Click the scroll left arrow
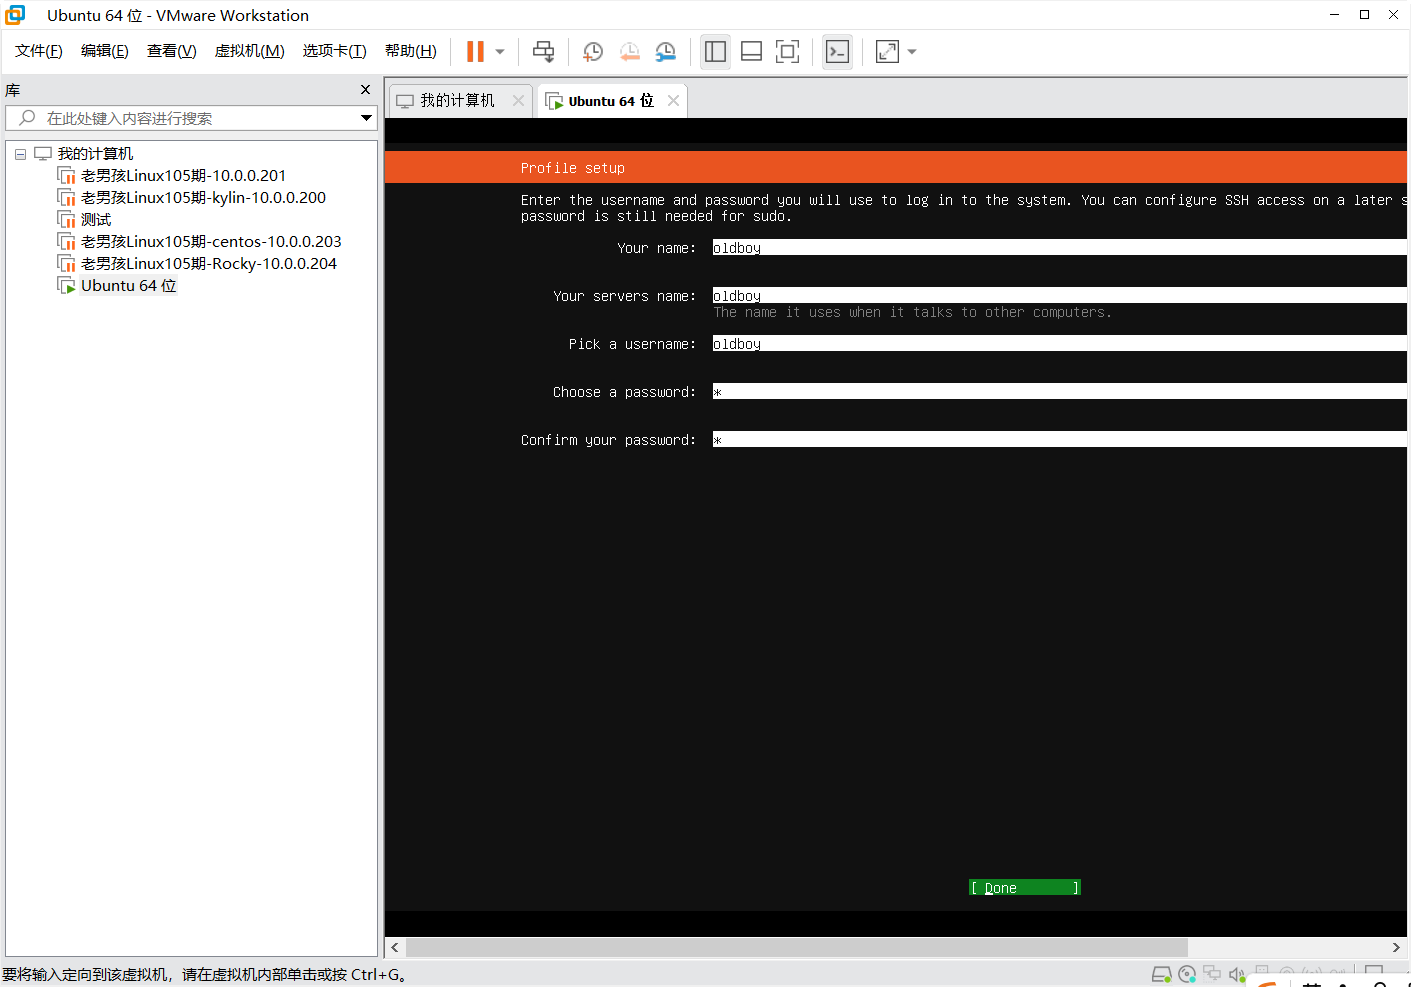 click(395, 947)
